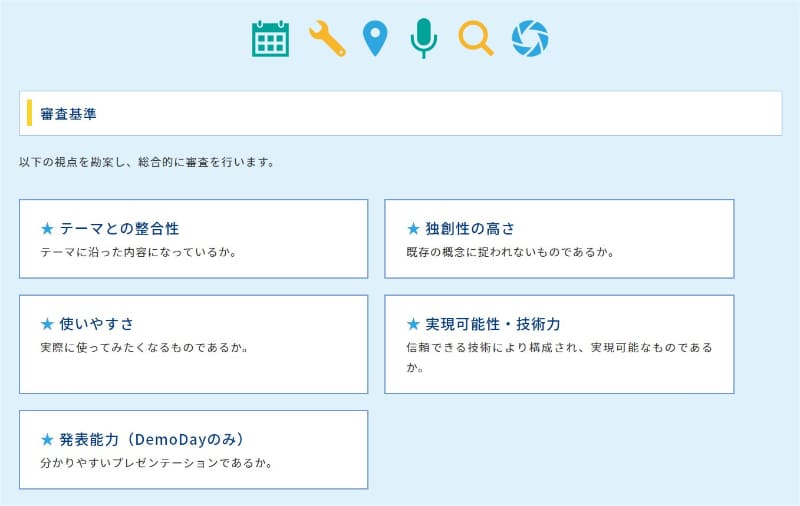Click the star beside 使いやすさ
Screen dimensions: 800x506
47,324
